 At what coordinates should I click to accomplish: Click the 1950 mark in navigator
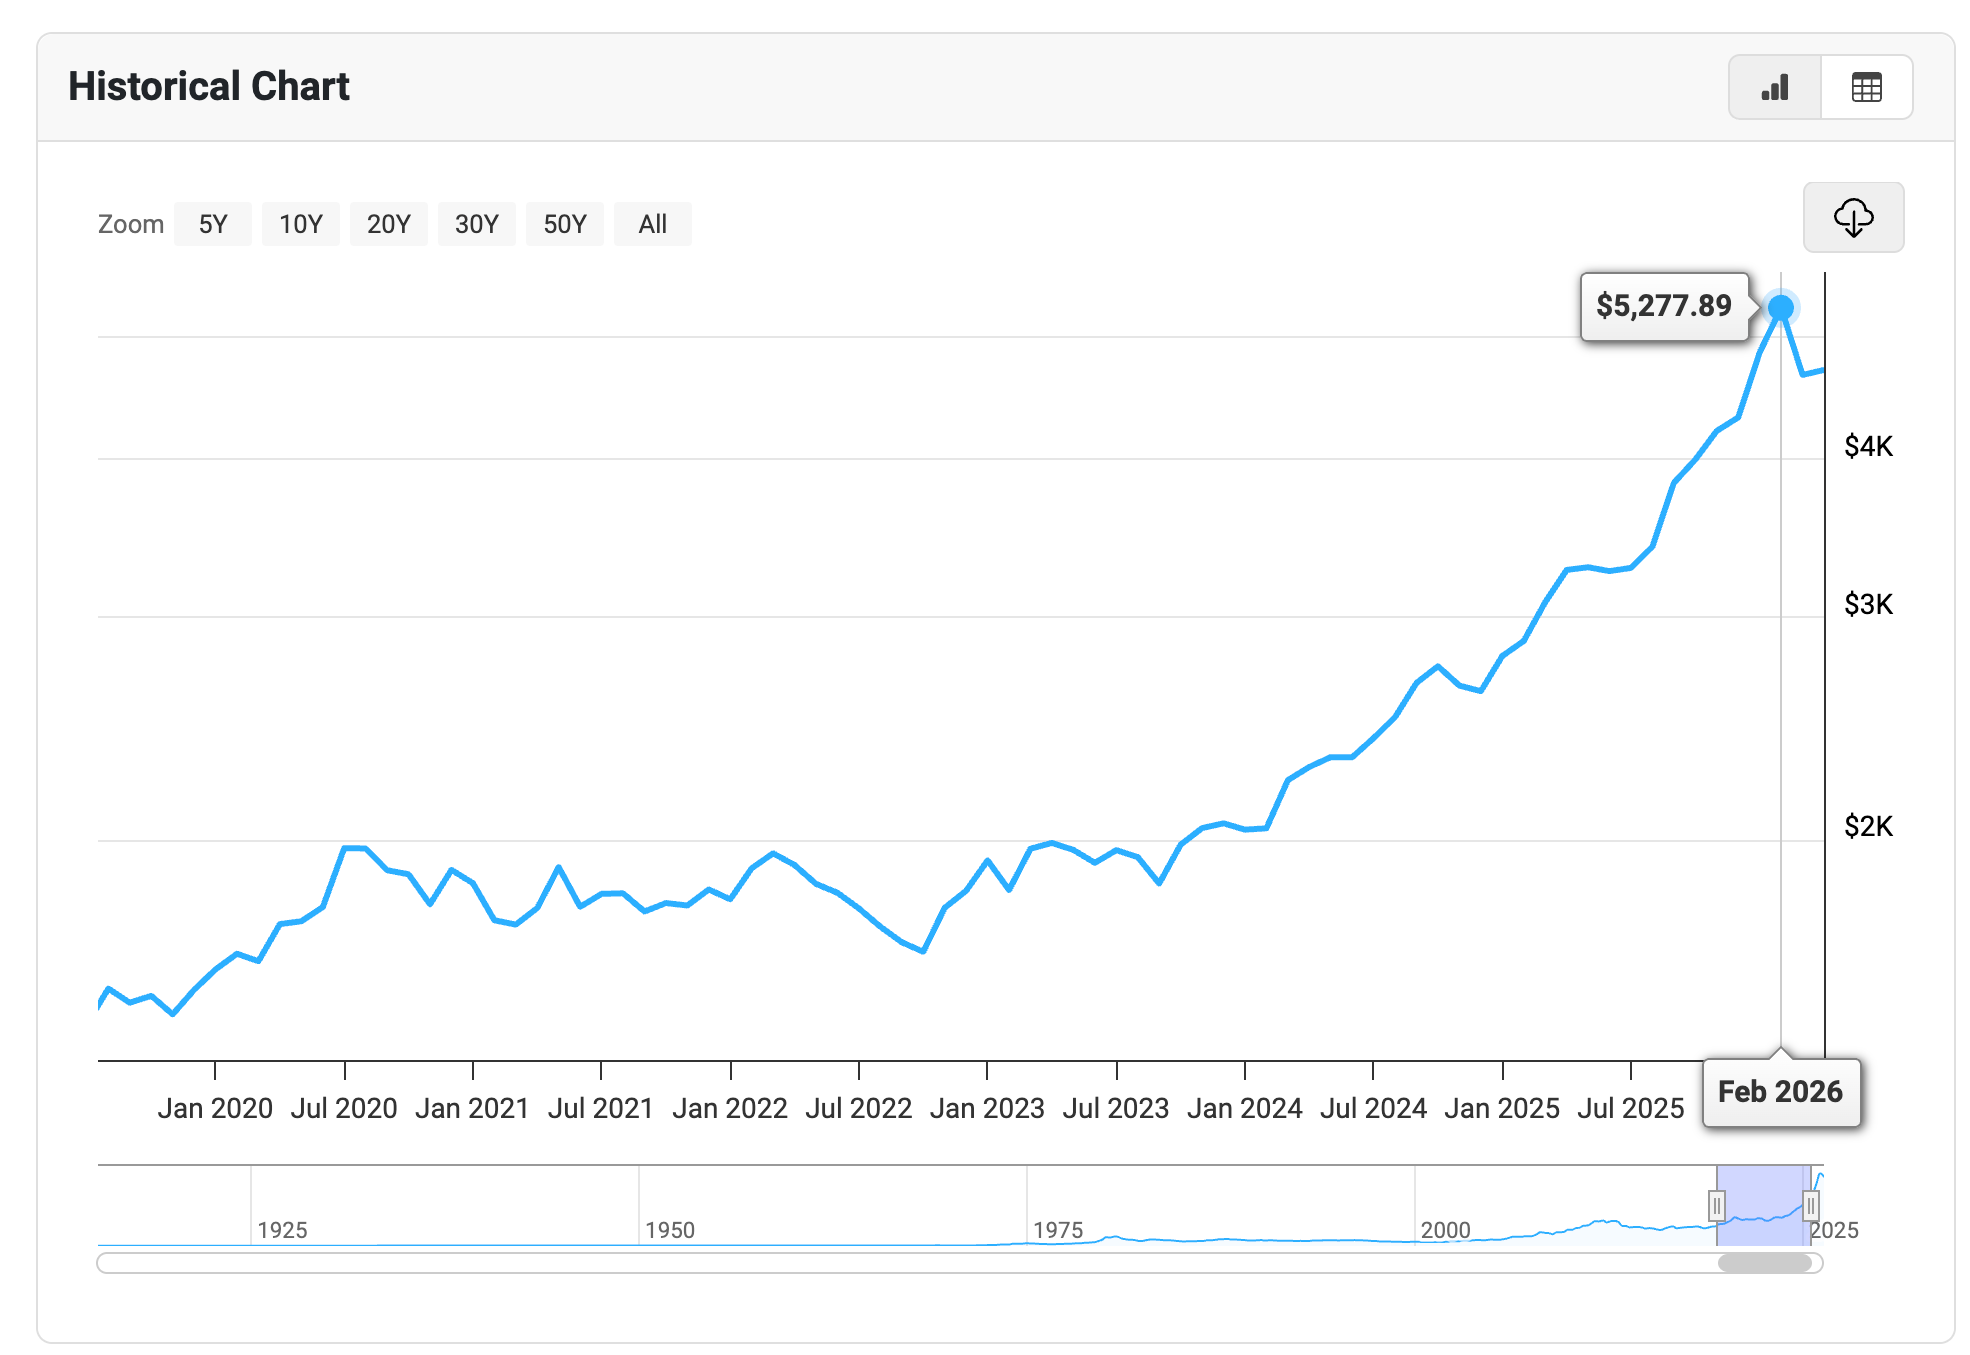[670, 1230]
